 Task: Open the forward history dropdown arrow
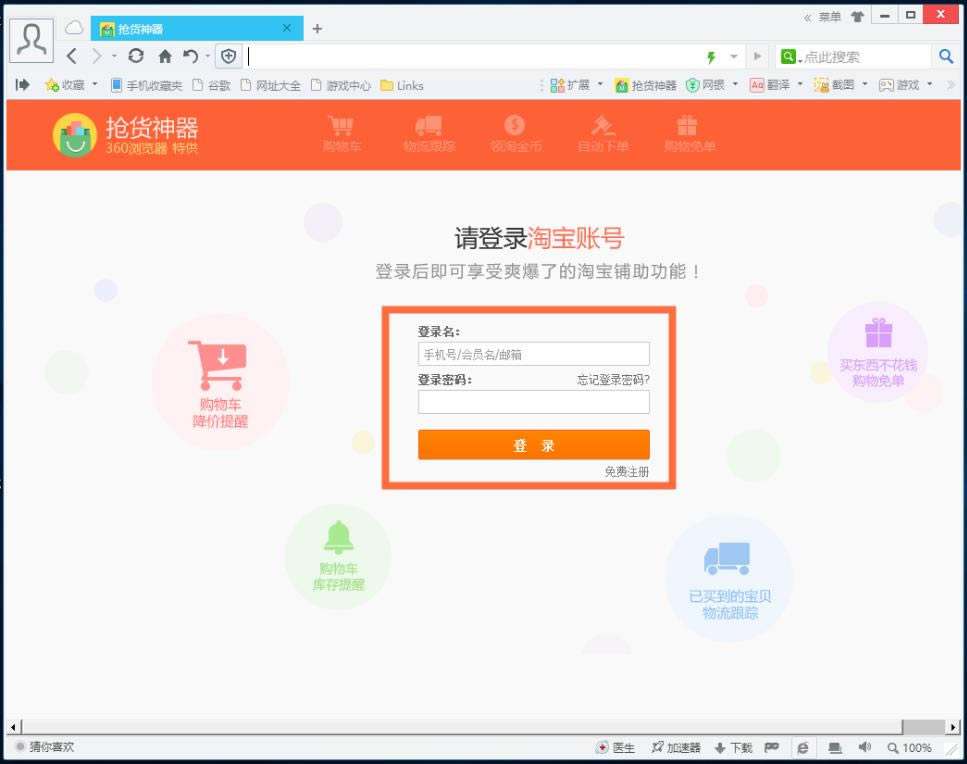114,56
